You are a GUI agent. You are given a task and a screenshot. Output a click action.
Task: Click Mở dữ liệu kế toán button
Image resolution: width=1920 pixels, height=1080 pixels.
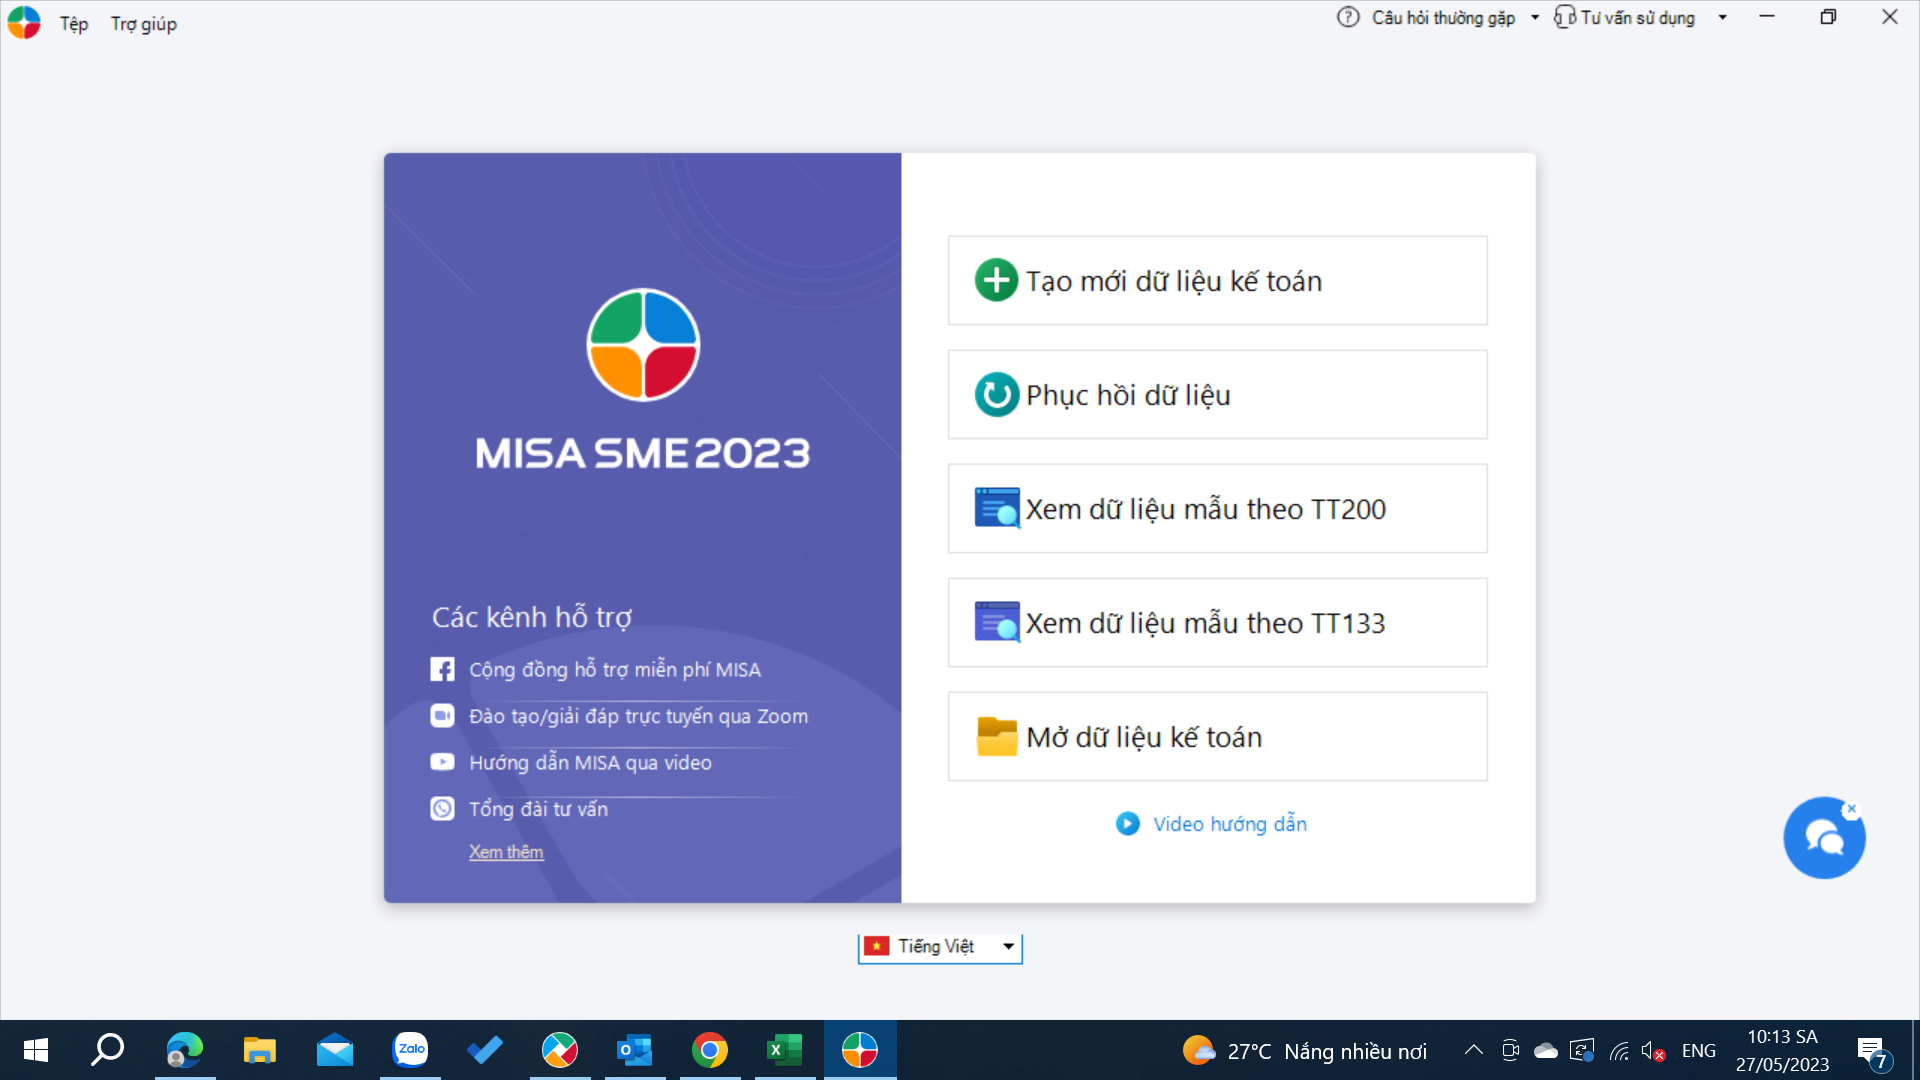point(1217,736)
